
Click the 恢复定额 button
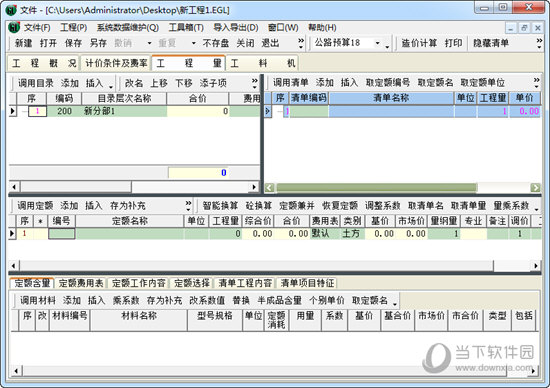pos(340,206)
